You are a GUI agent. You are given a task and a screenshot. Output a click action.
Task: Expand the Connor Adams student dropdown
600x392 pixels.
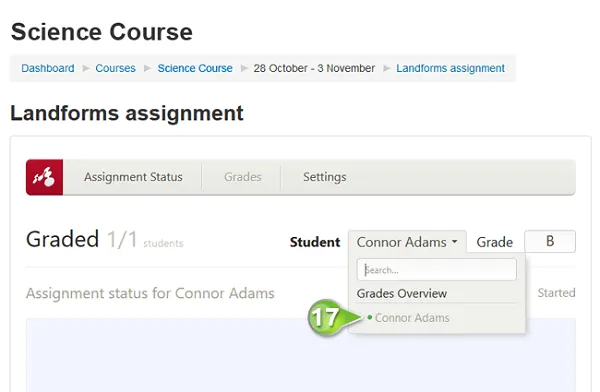(407, 242)
